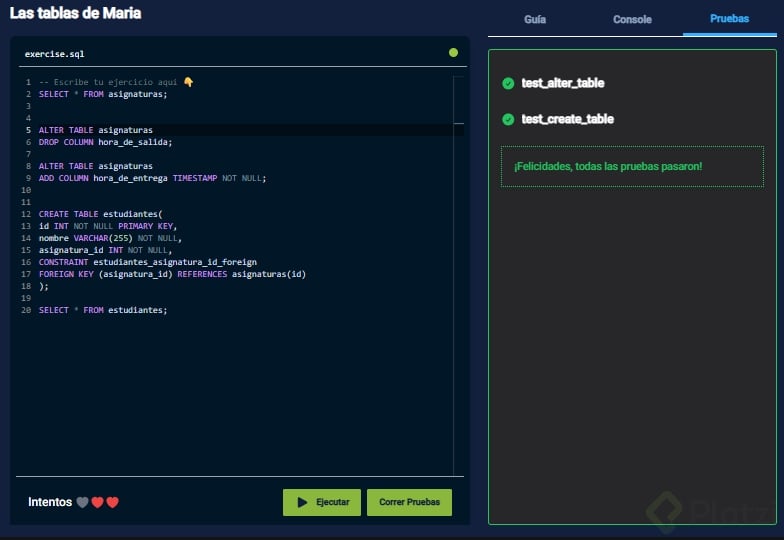This screenshot has height=540, width=784.
Task: Click the test_create_table green check icon
Action: click(508, 120)
